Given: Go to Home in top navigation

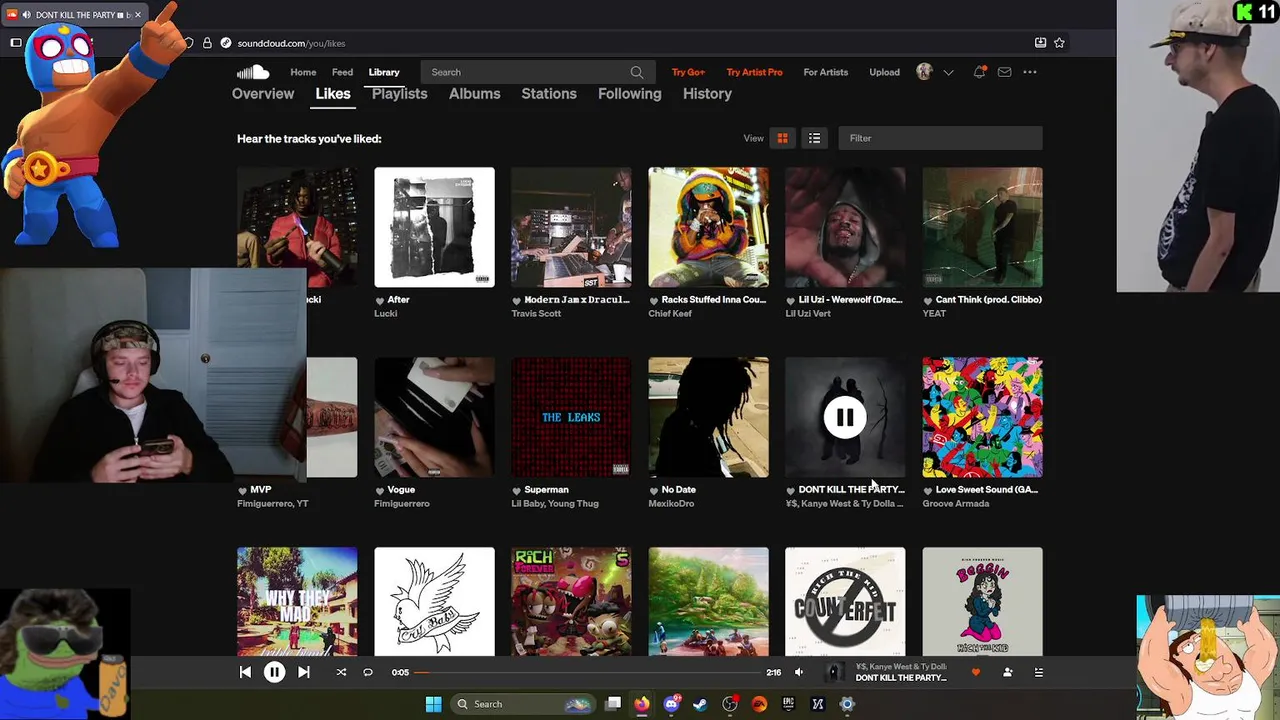Looking at the screenshot, I should (303, 72).
